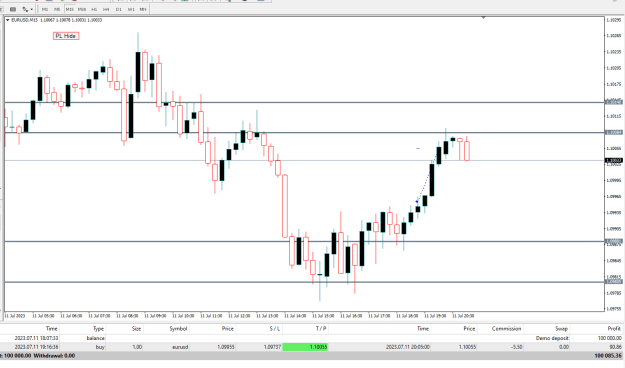Select the lowest horizontal line on the chart
625x368 pixels.
pos(305,282)
